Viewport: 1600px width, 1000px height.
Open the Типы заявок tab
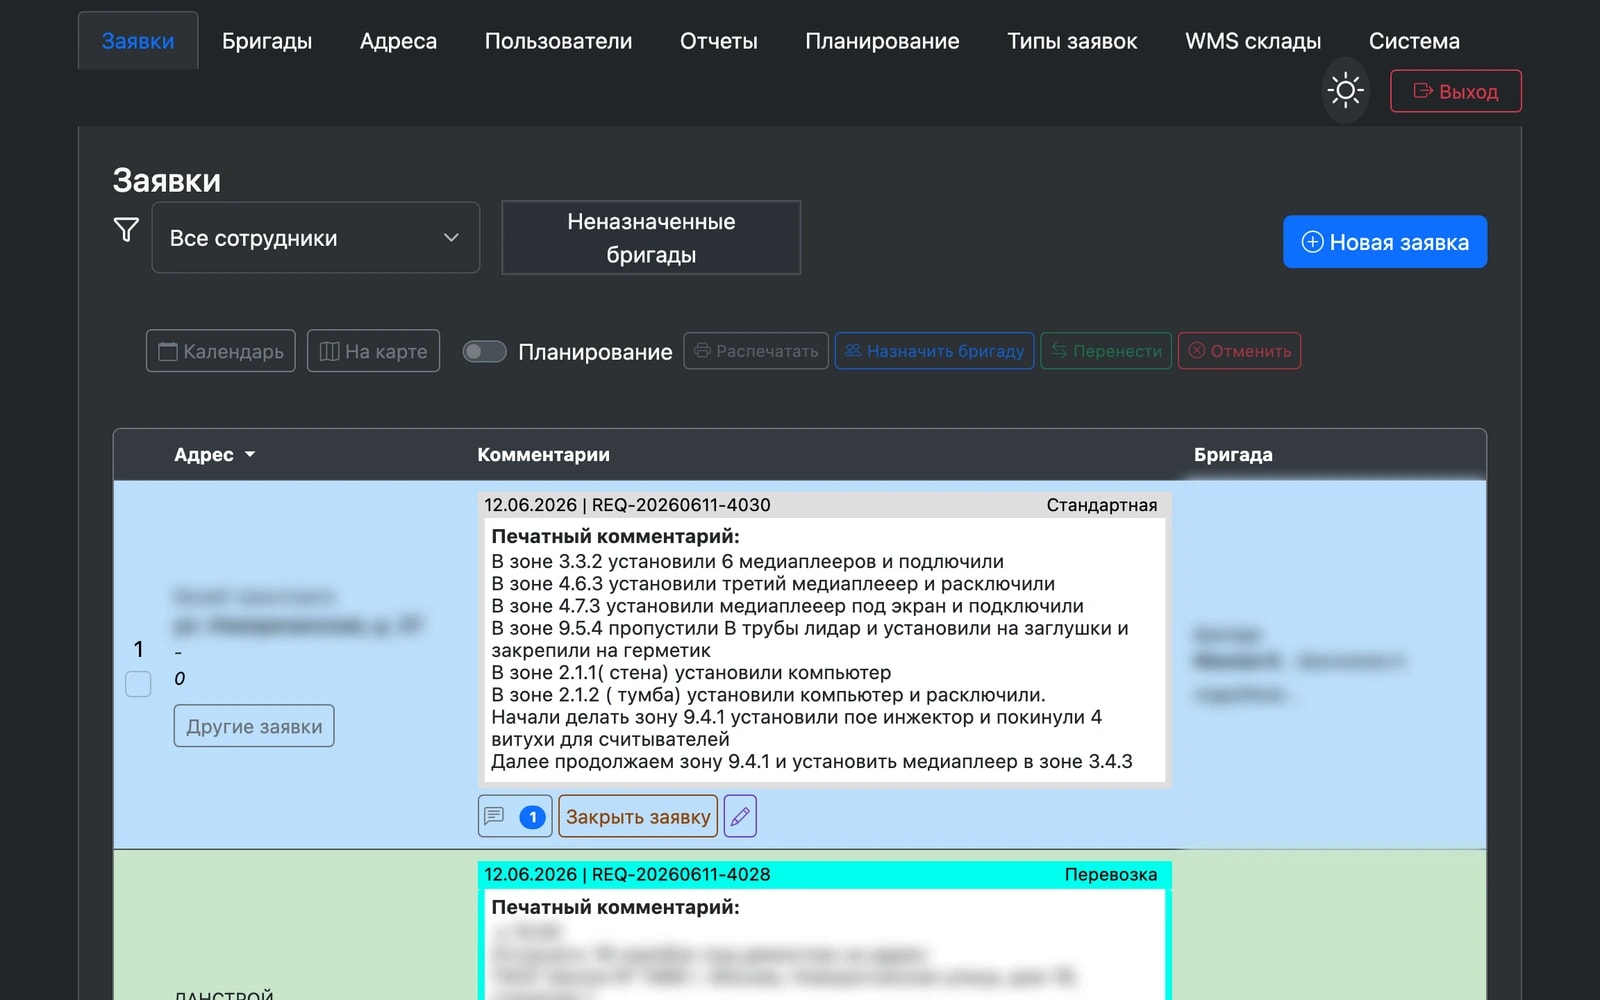pos(1072,41)
